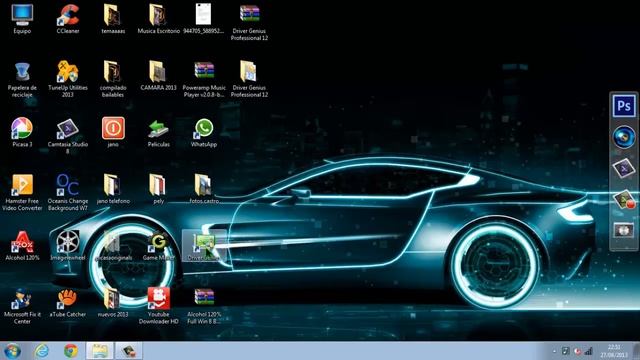Launch Game Maker
Image resolution: width=640 pixels, height=360 pixels.
[x=158, y=246]
